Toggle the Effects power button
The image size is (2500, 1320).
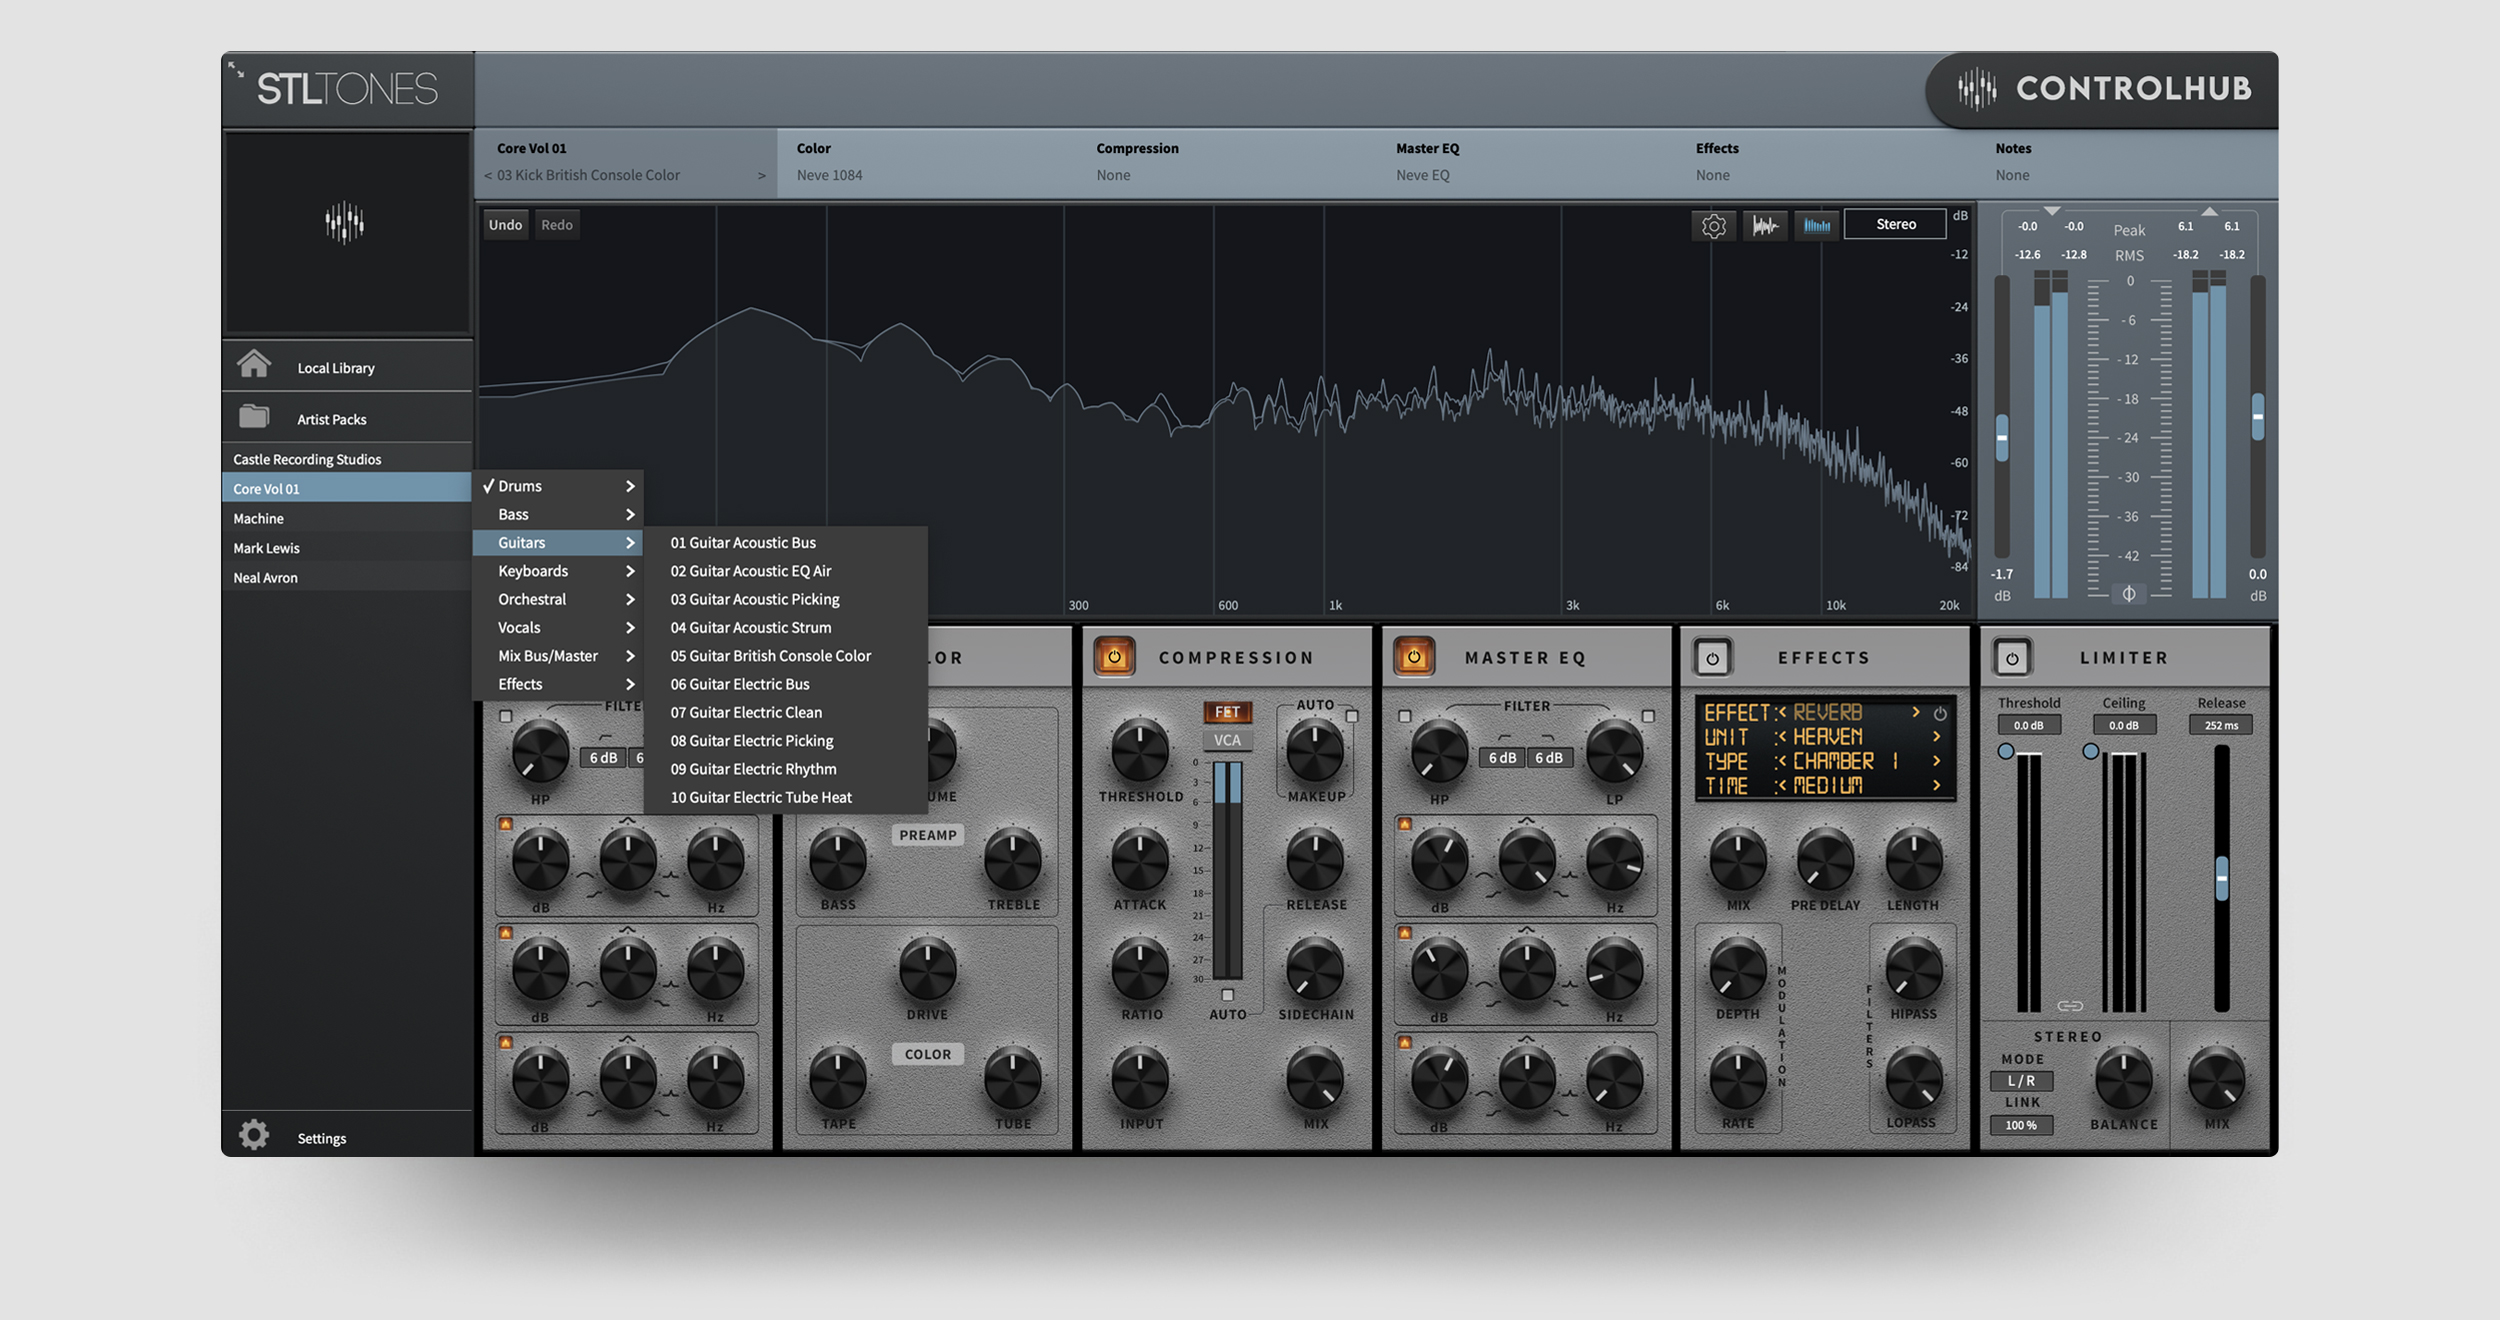pyautogui.click(x=1712, y=658)
